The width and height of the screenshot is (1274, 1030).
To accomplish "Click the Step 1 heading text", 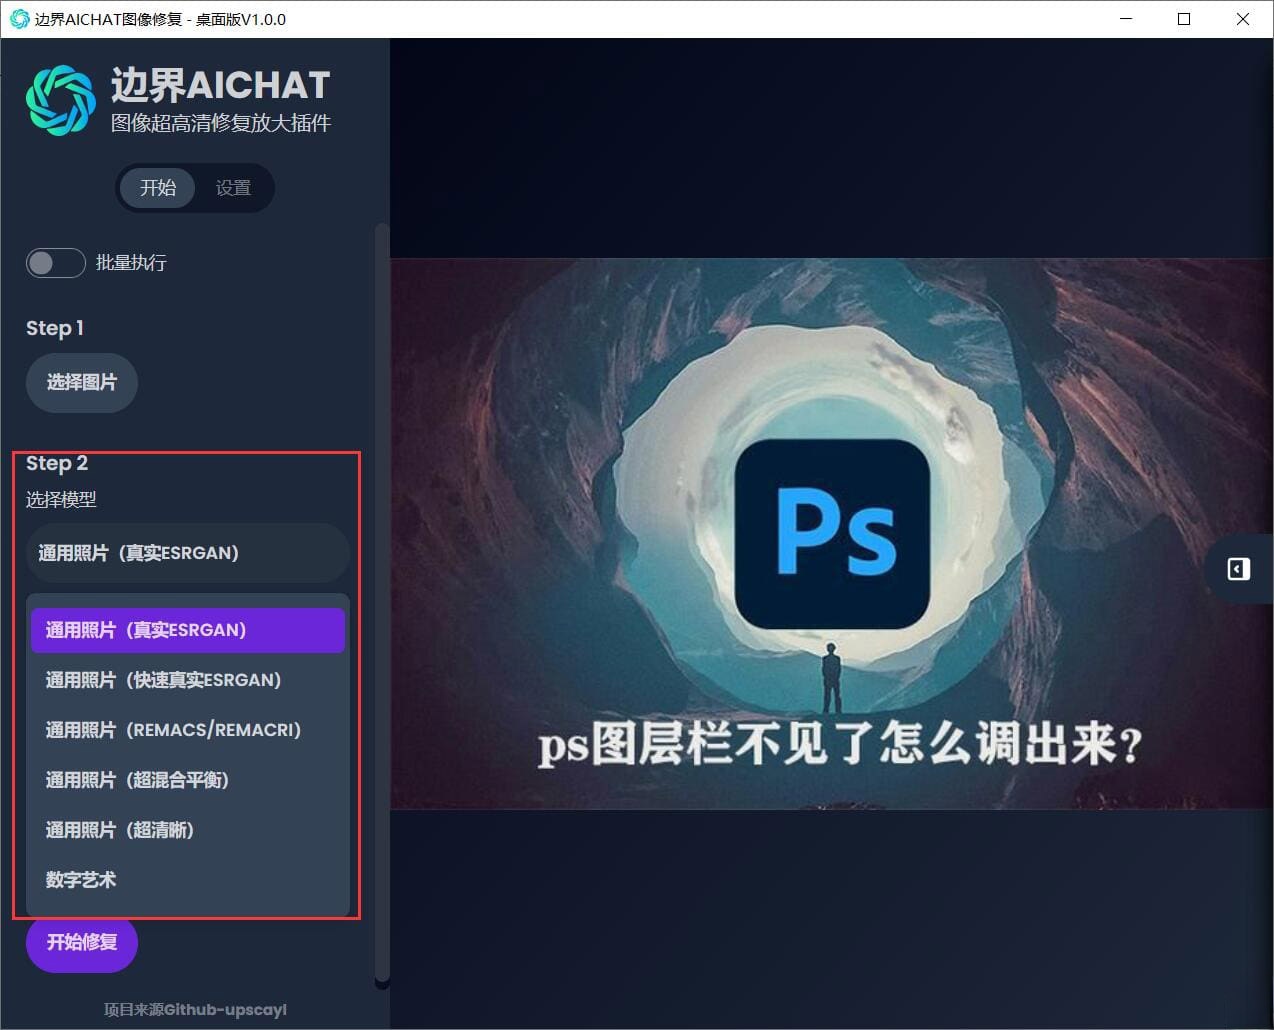I will pyautogui.click(x=55, y=328).
